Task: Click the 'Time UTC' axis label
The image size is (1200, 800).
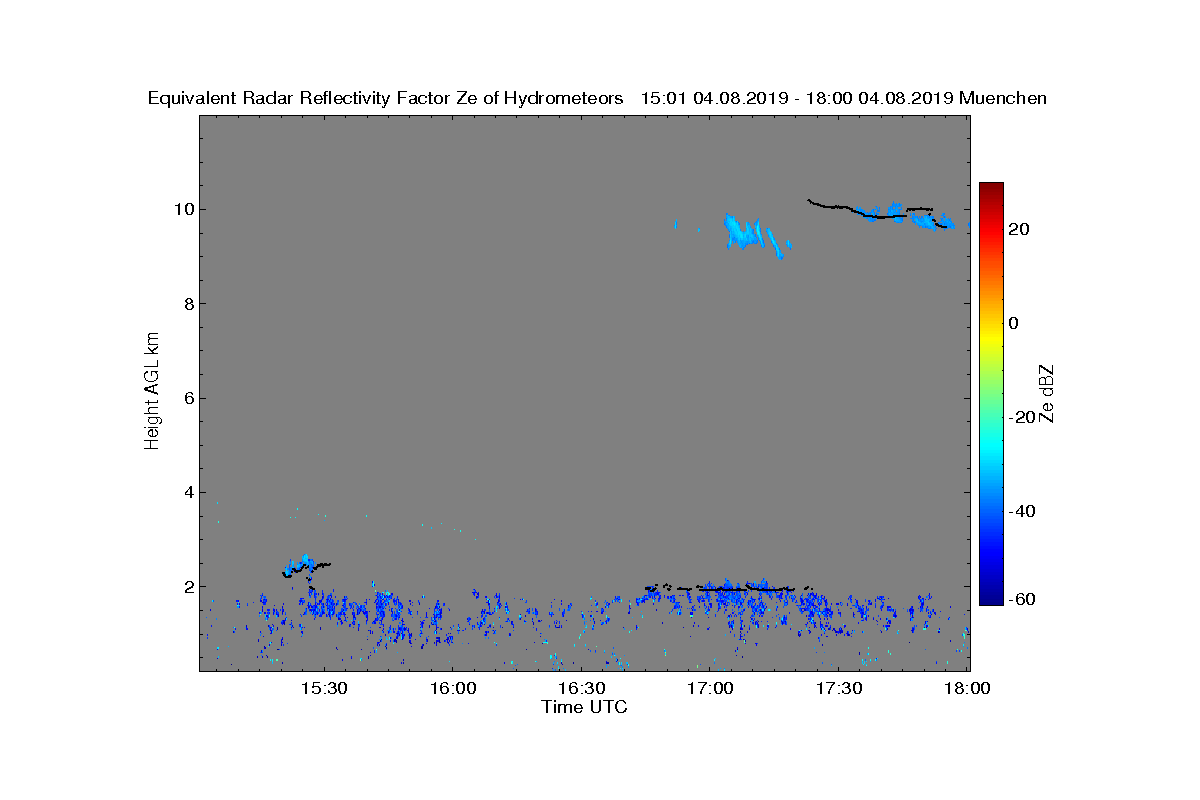Action: (x=585, y=707)
